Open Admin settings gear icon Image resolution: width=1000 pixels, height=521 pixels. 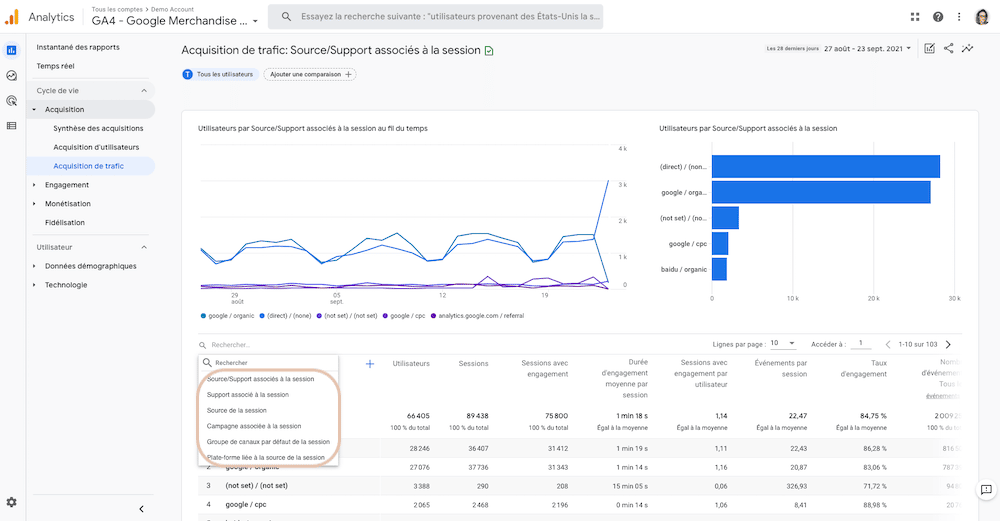(x=11, y=503)
